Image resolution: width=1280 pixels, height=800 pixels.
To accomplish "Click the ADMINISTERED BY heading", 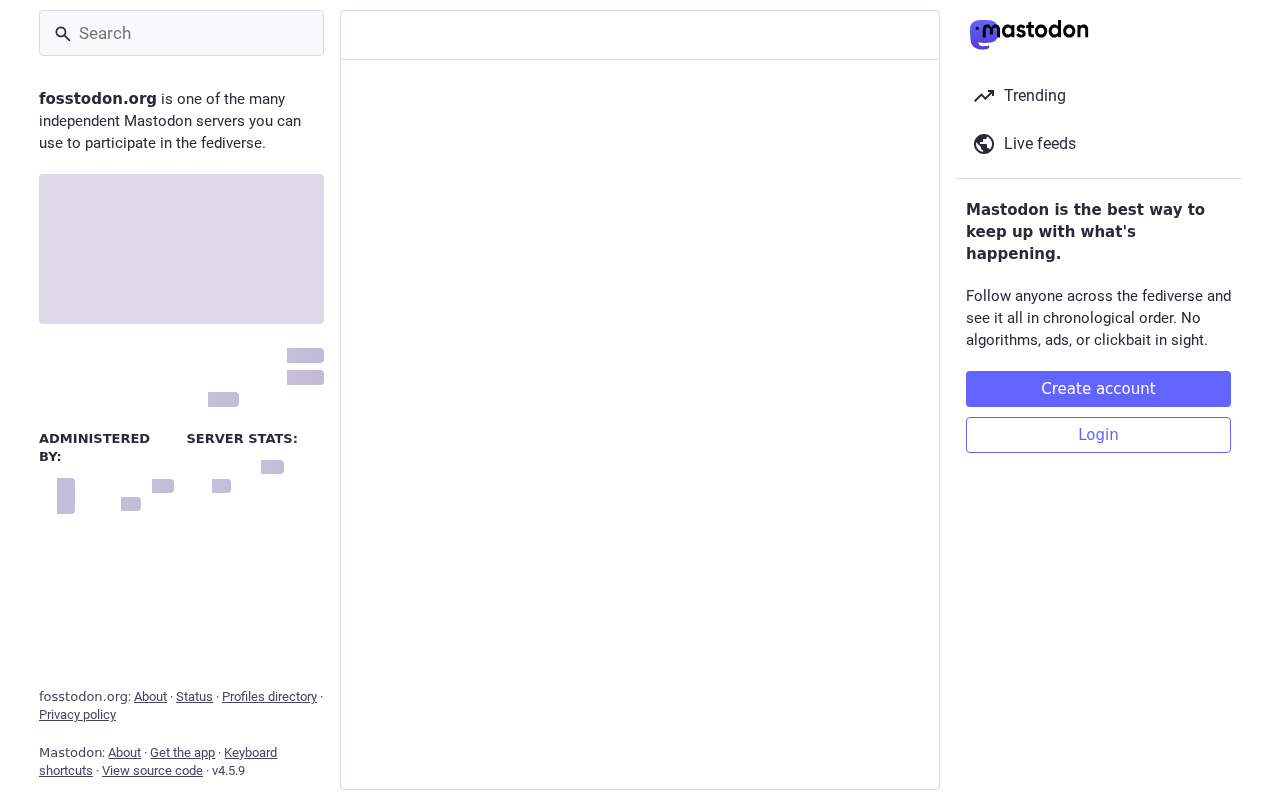I will pos(94,447).
